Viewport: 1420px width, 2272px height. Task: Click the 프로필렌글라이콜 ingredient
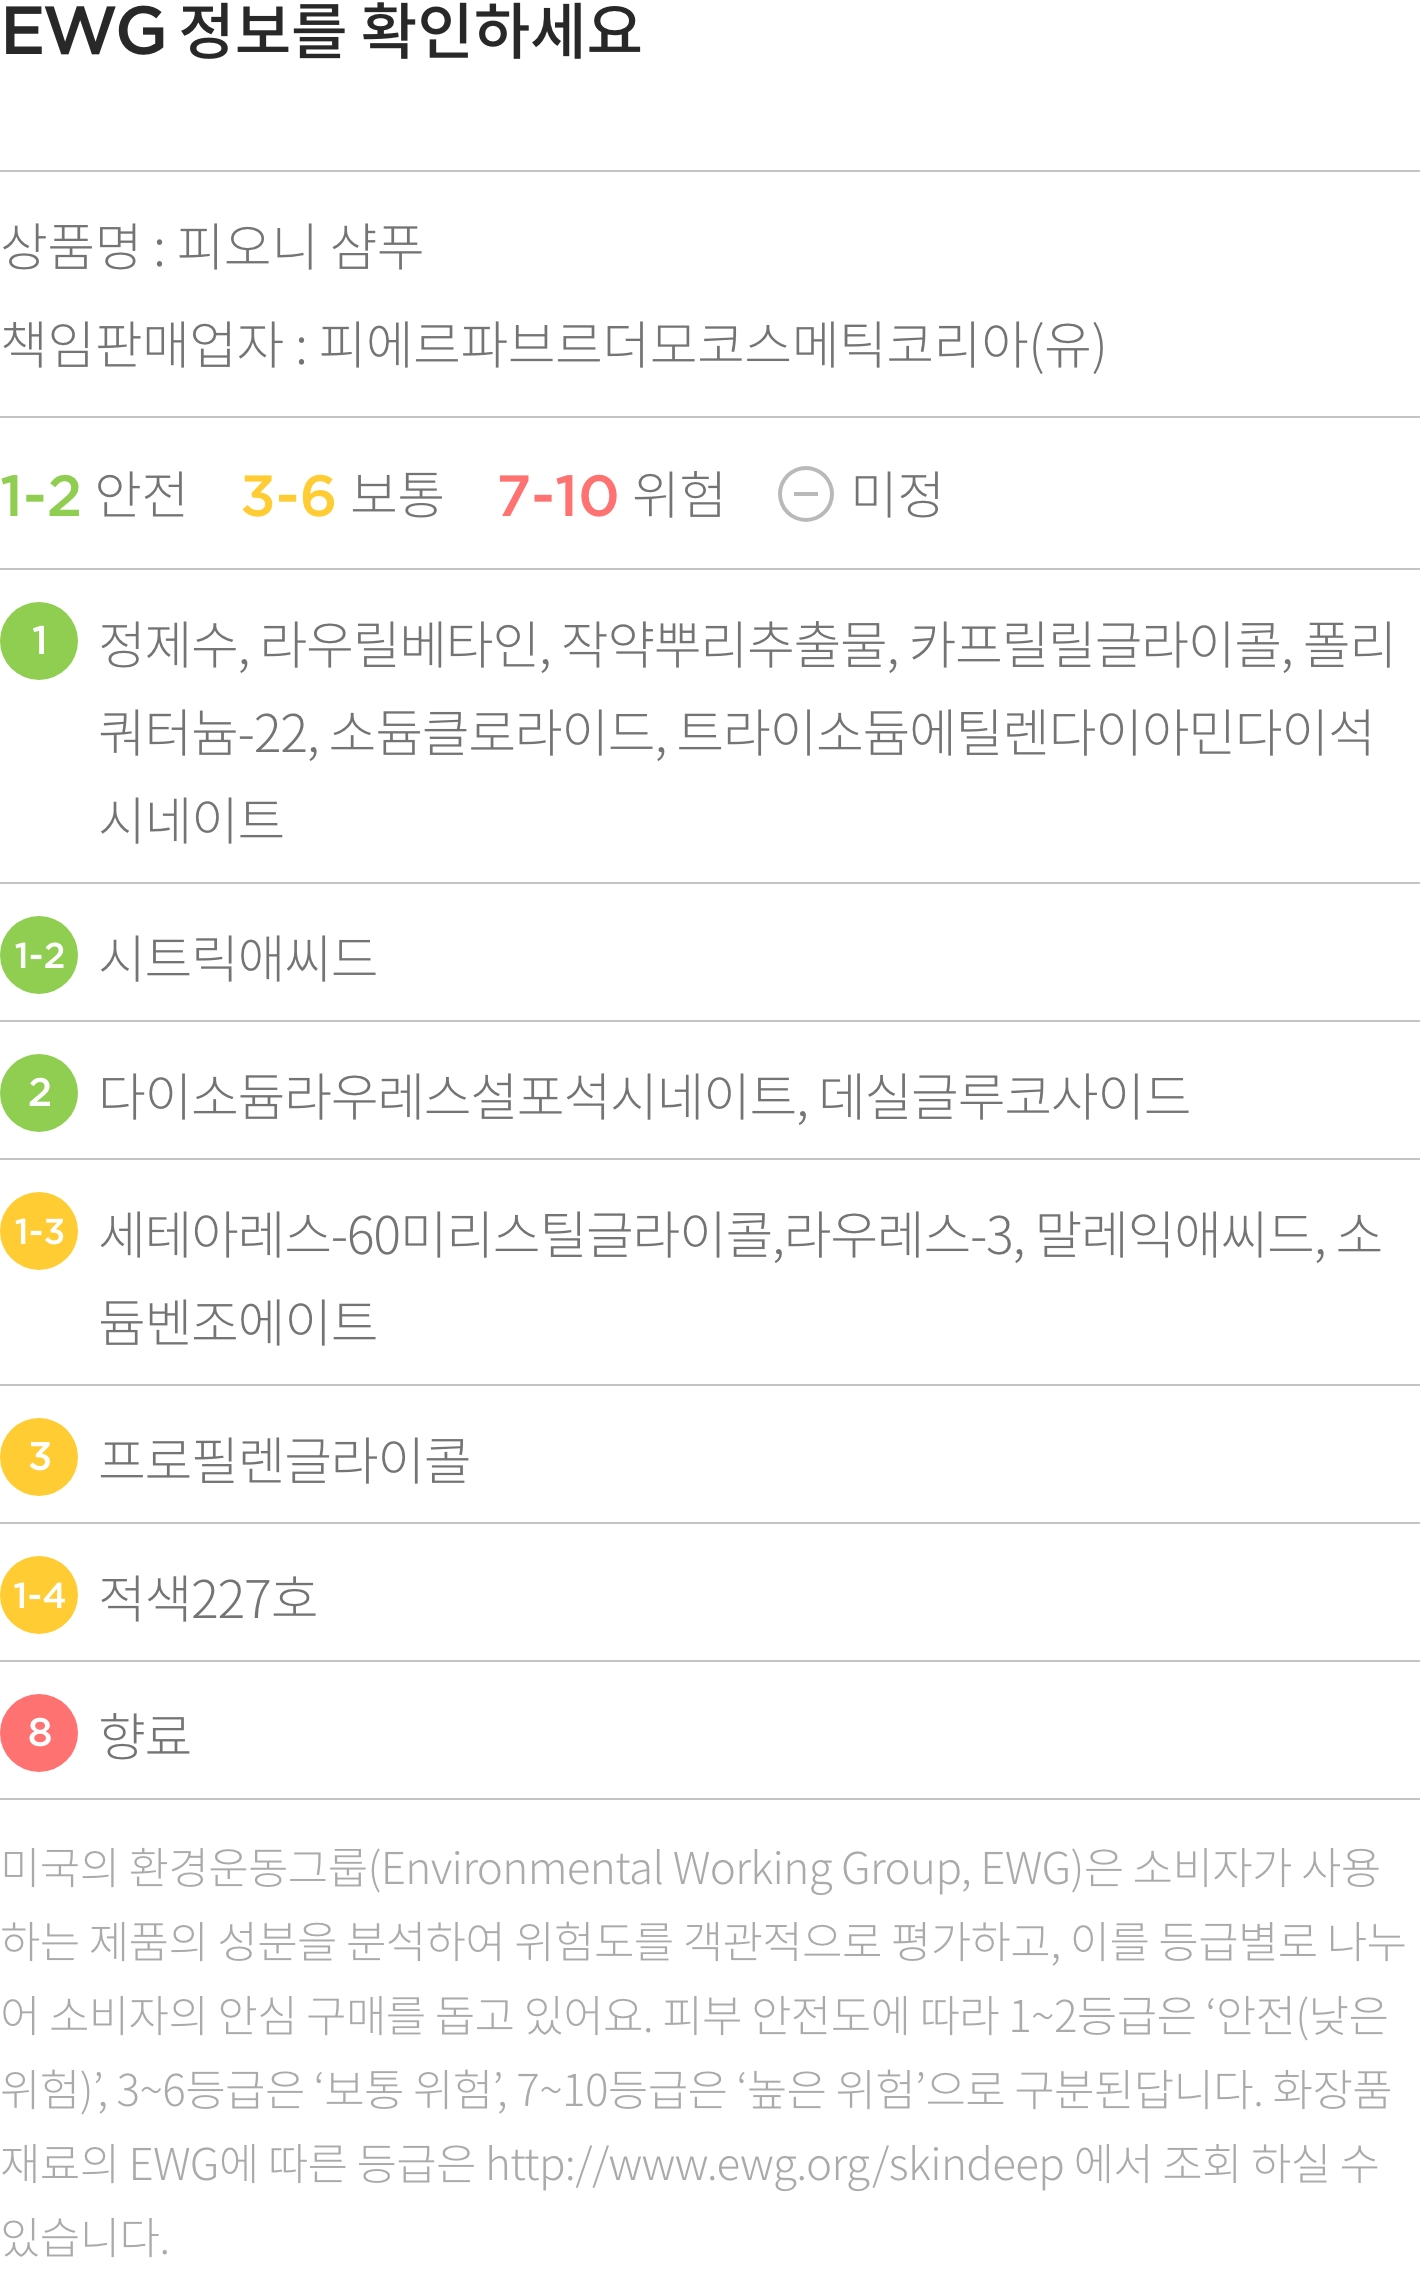coord(284,1460)
